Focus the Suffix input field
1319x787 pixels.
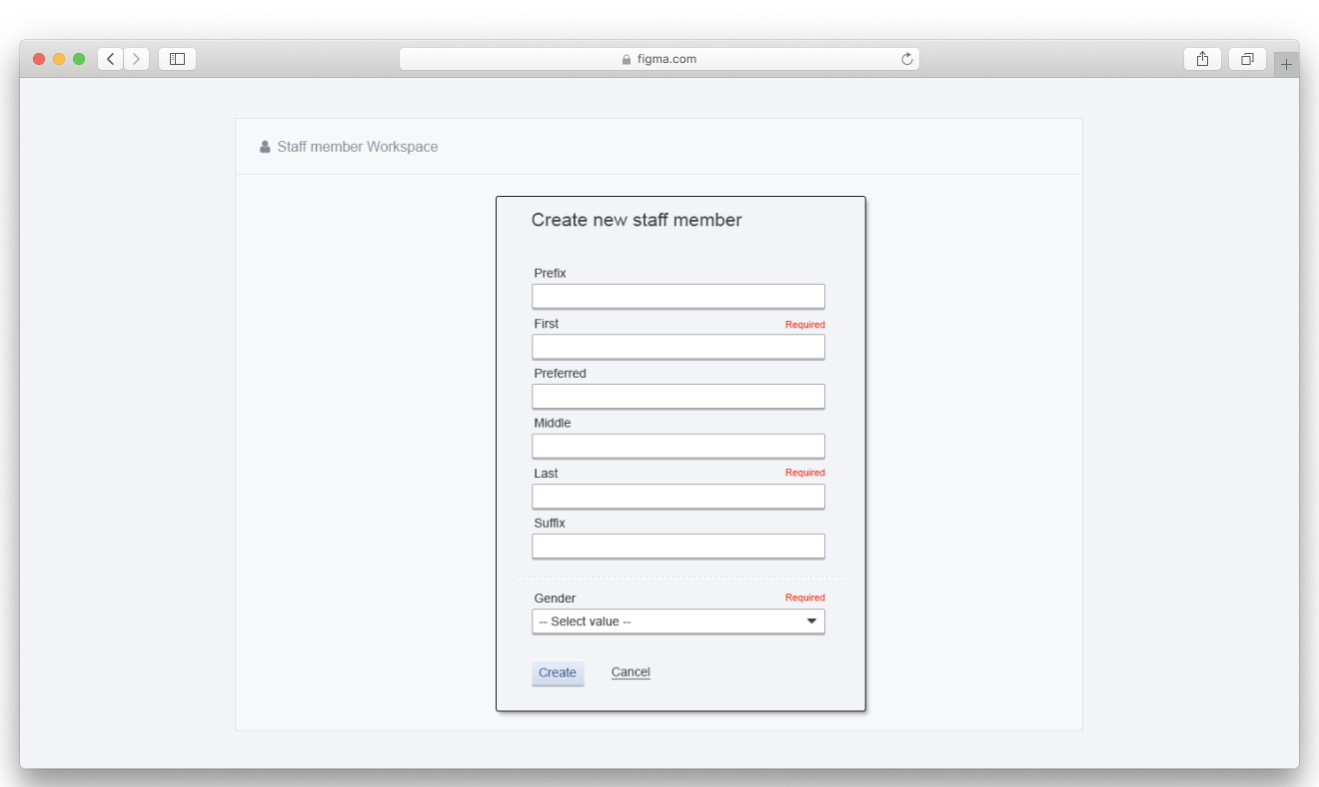click(x=678, y=546)
